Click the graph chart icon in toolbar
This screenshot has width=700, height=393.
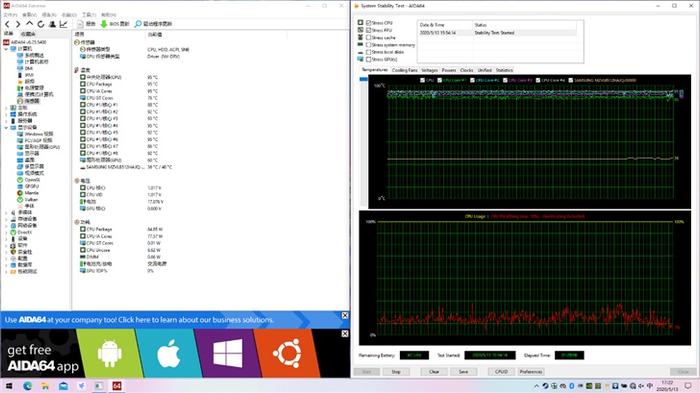63,24
